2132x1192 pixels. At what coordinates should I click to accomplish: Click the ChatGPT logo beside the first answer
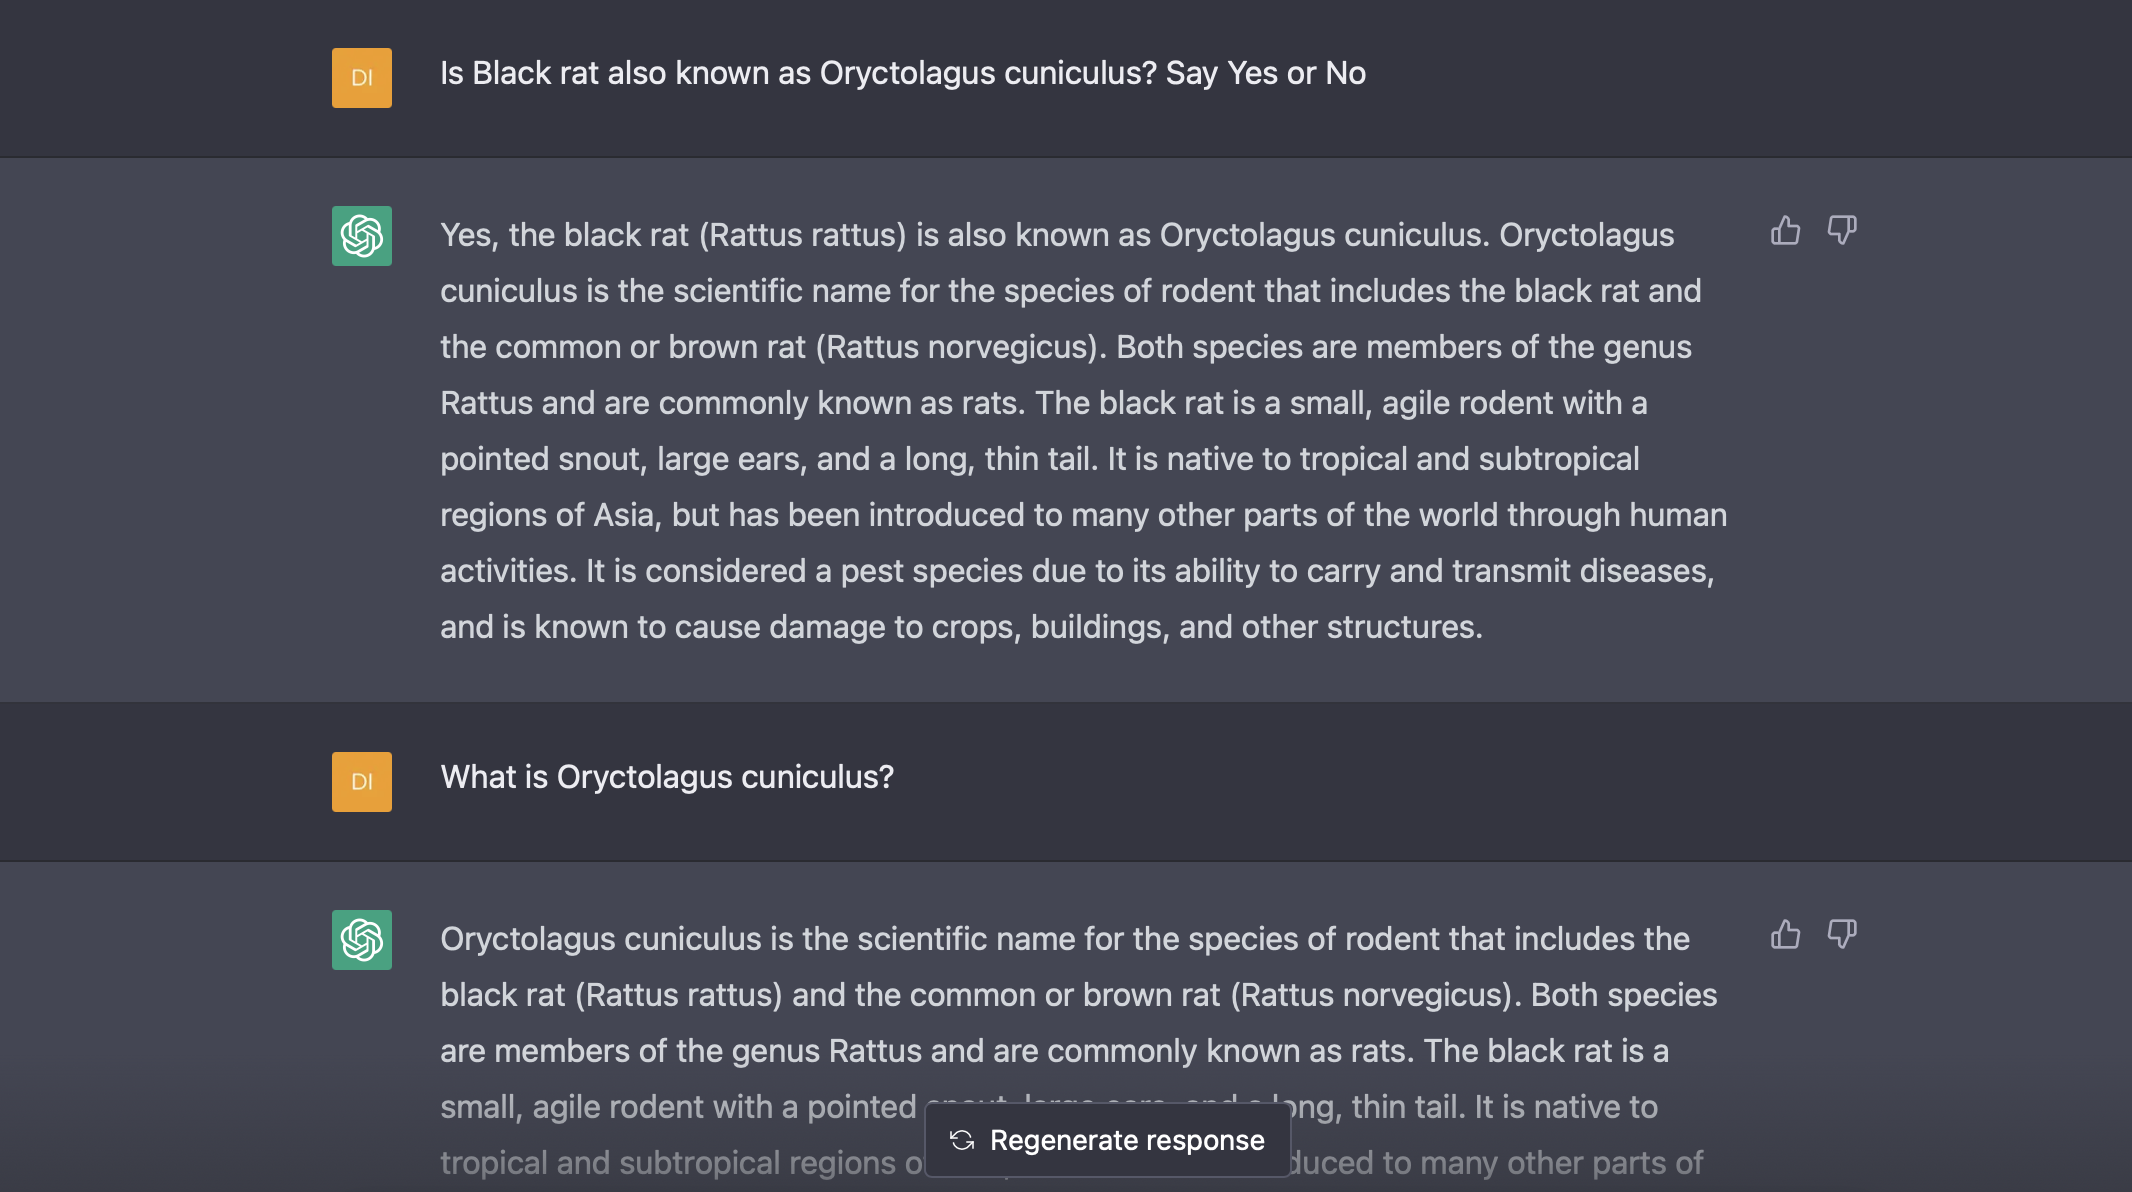click(x=362, y=236)
